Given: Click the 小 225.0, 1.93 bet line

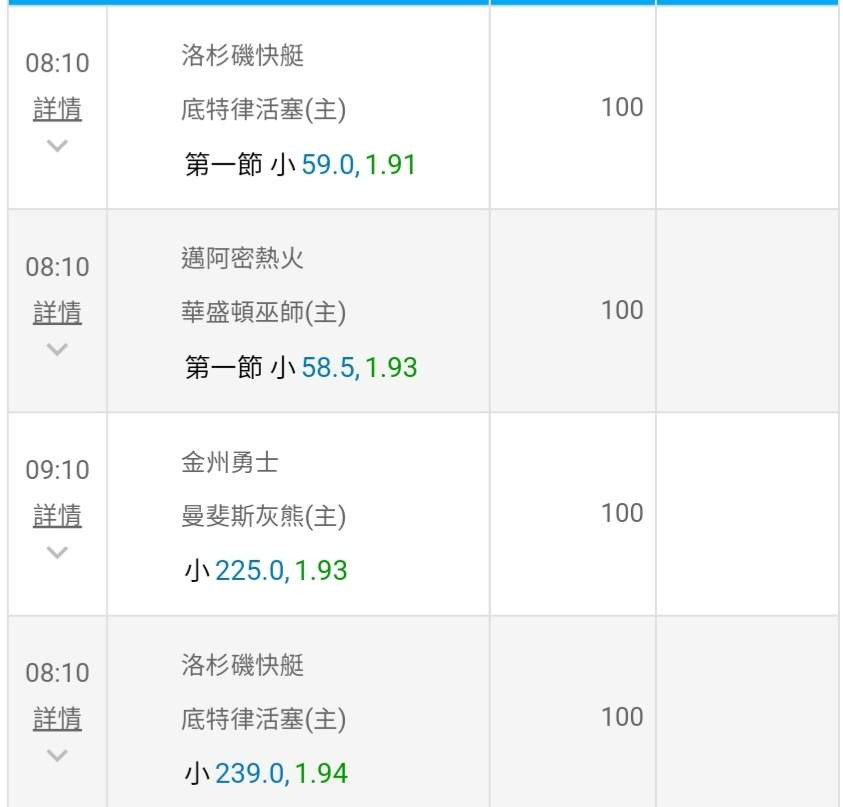Looking at the screenshot, I should coord(265,571).
